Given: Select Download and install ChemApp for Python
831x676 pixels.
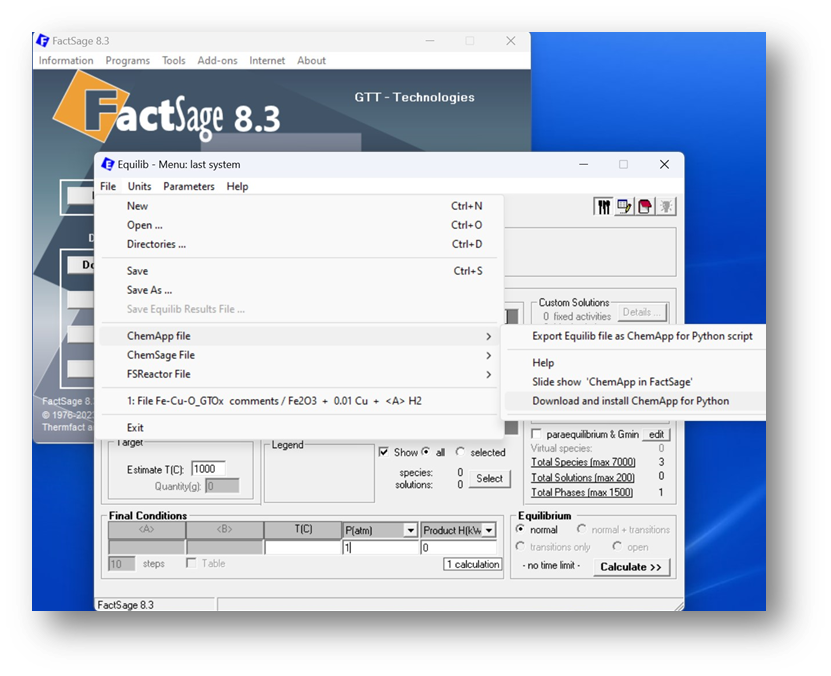Looking at the screenshot, I should 635,401.
